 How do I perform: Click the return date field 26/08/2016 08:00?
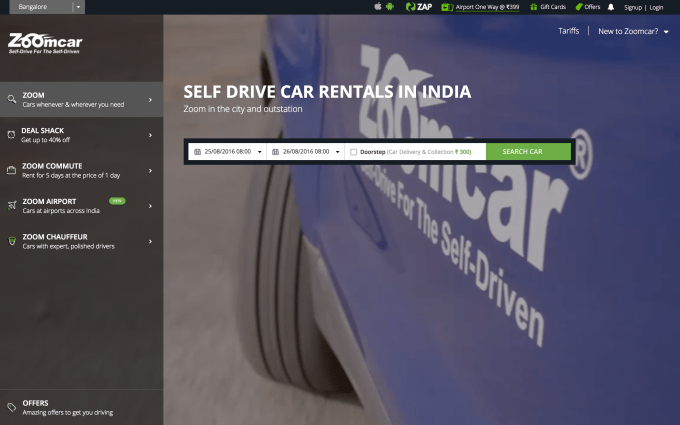pos(305,152)
